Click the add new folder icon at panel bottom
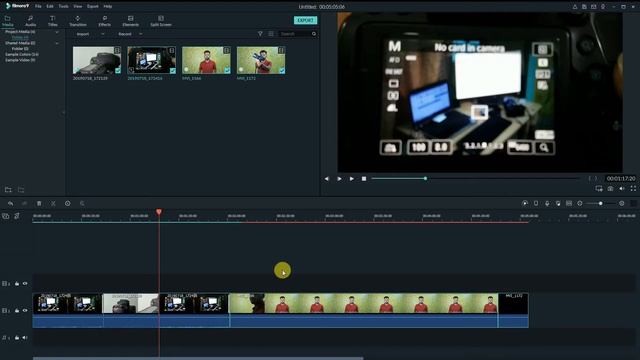 pos(8,190)
